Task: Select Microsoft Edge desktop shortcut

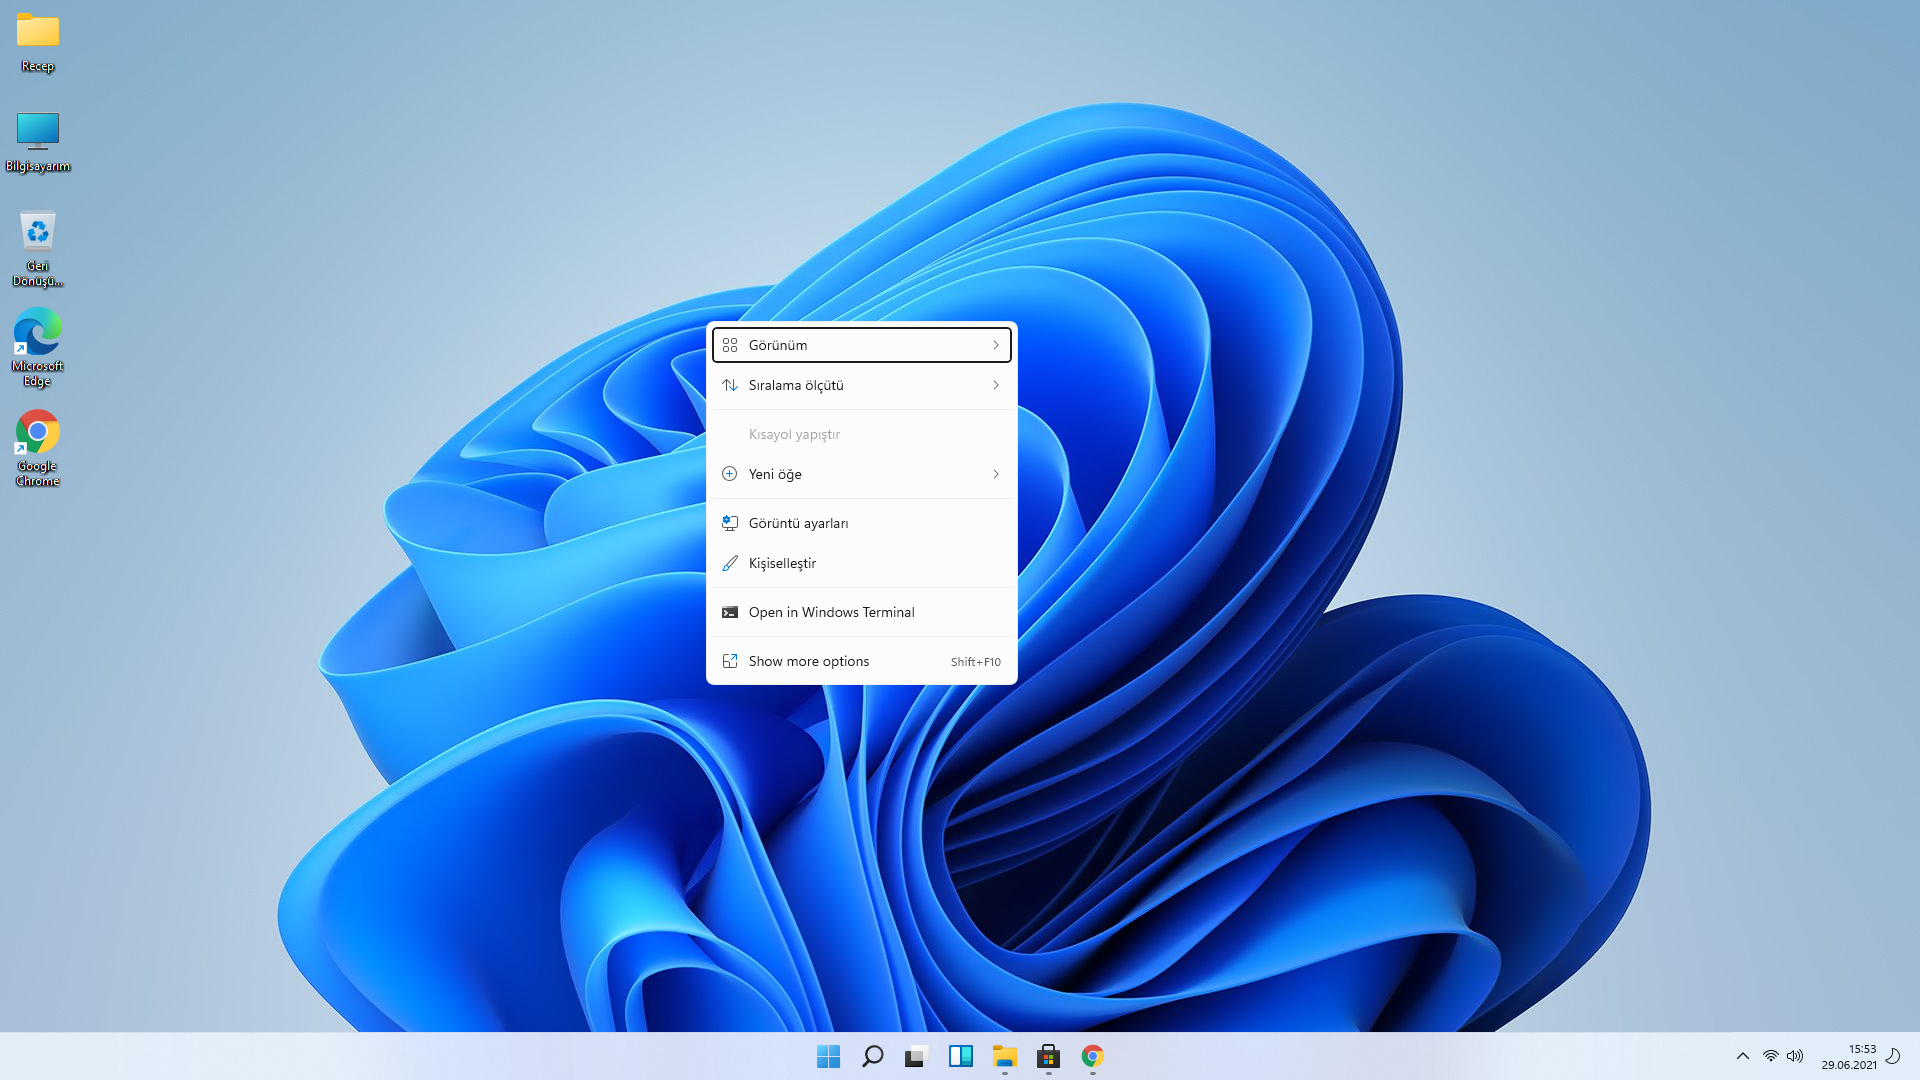Action: pyautogui.click(x=38, y=333)
